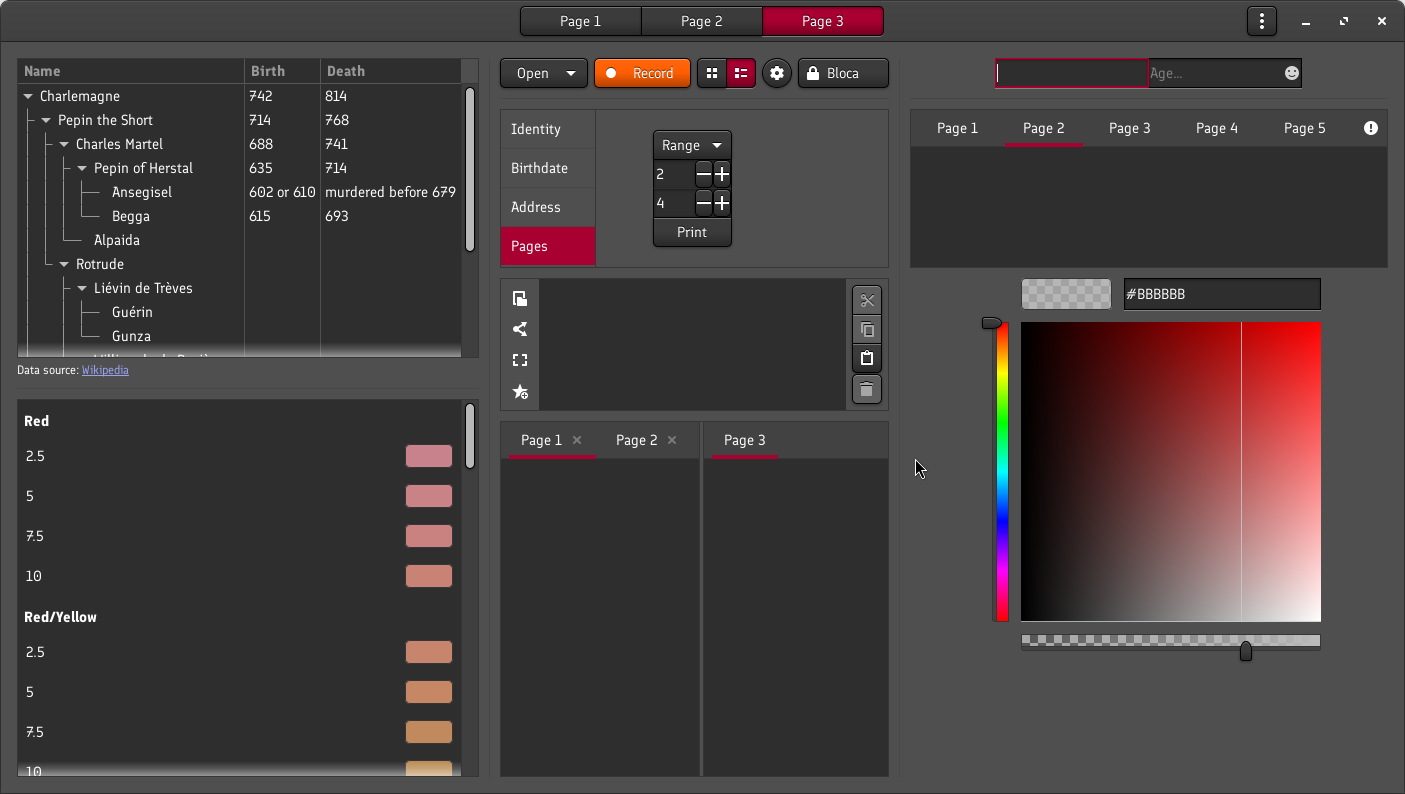Click the Record button
Image resolution: width=1405 pixels, height=794 pixels.
click(642, 73)
